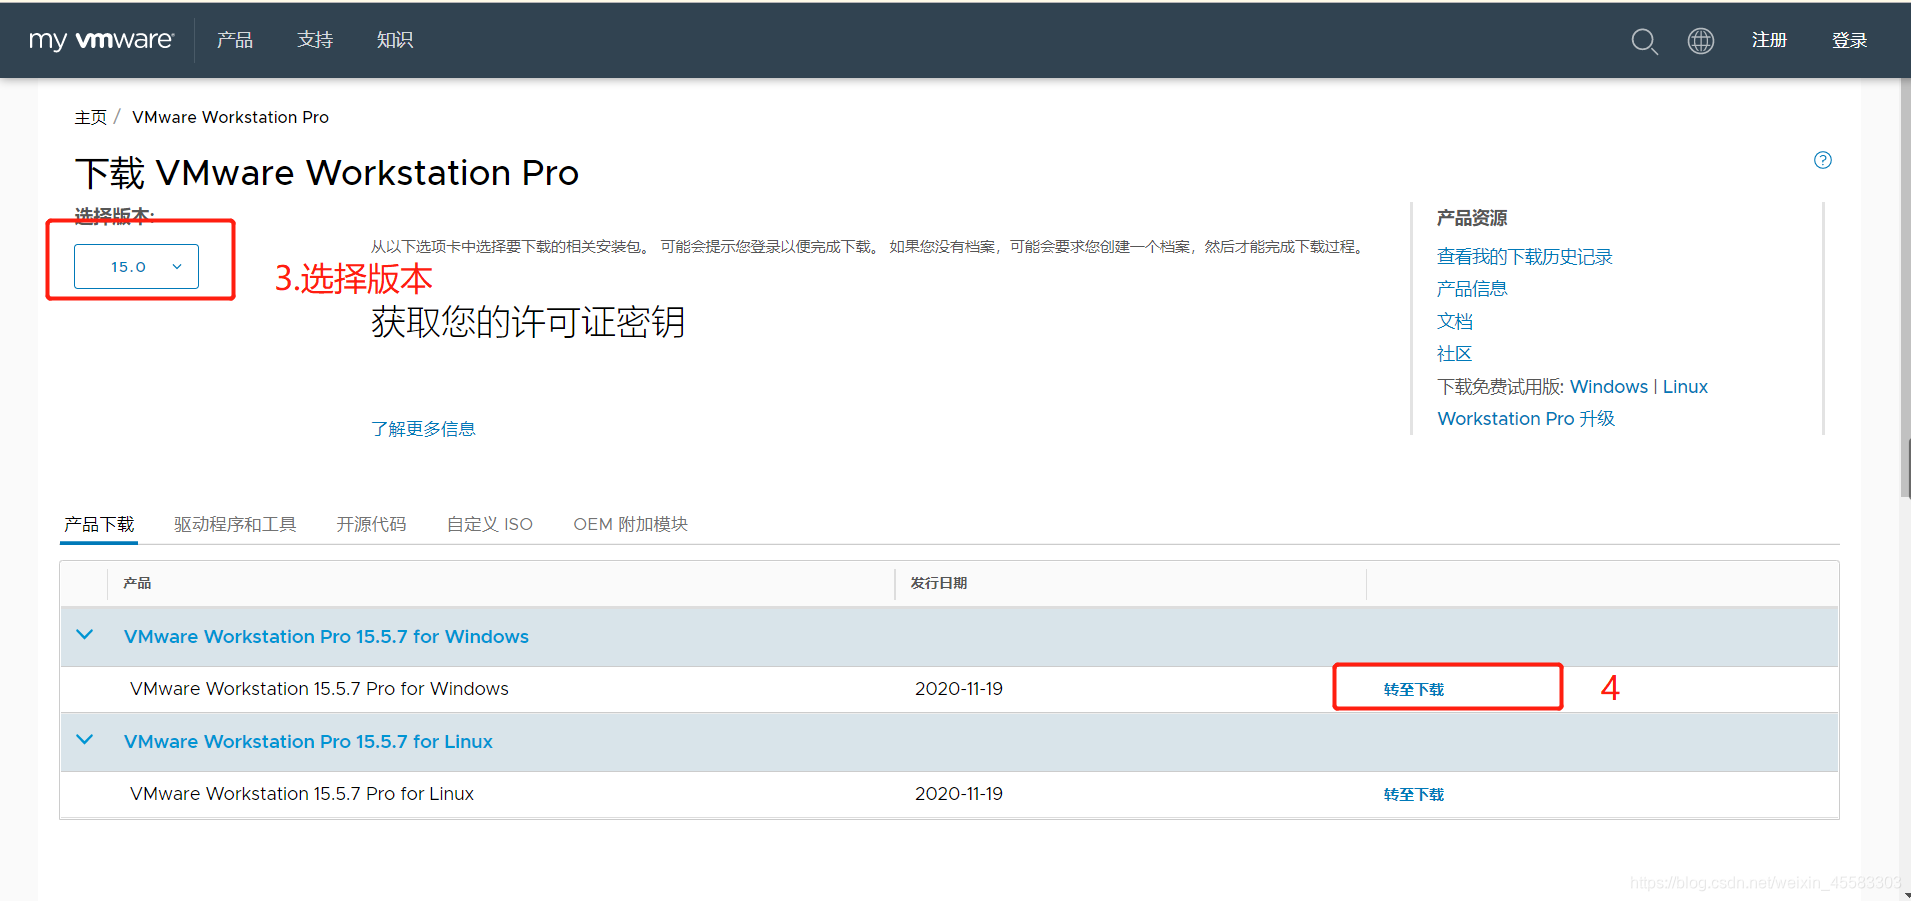Click the 发行日期 column header
The height and width of the screenshot is (901, 1911).
(x=938, y=583)
